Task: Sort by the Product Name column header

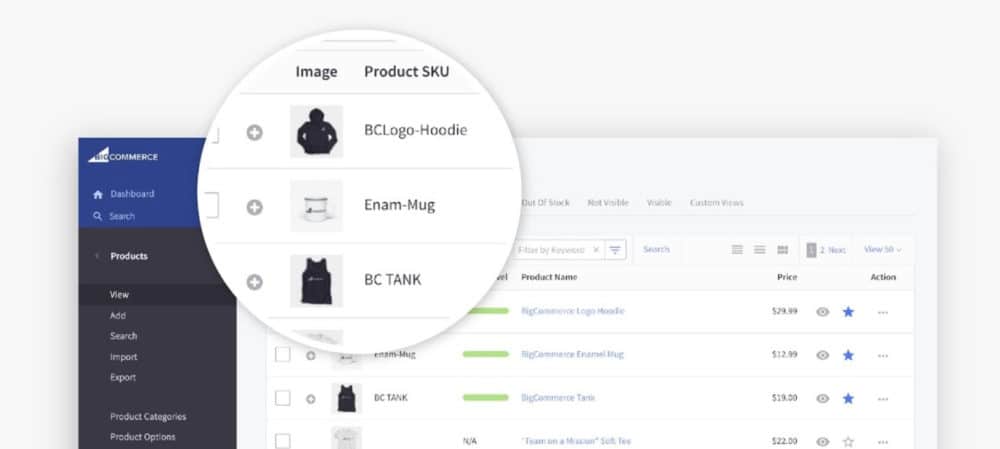Action: point(549,277)
